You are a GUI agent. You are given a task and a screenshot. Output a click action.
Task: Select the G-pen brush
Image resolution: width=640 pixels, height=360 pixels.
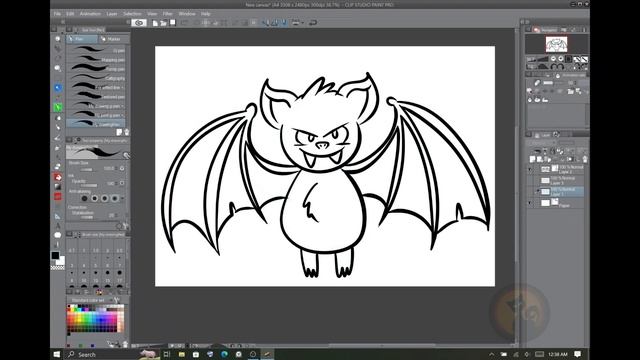tap(96, 50)
